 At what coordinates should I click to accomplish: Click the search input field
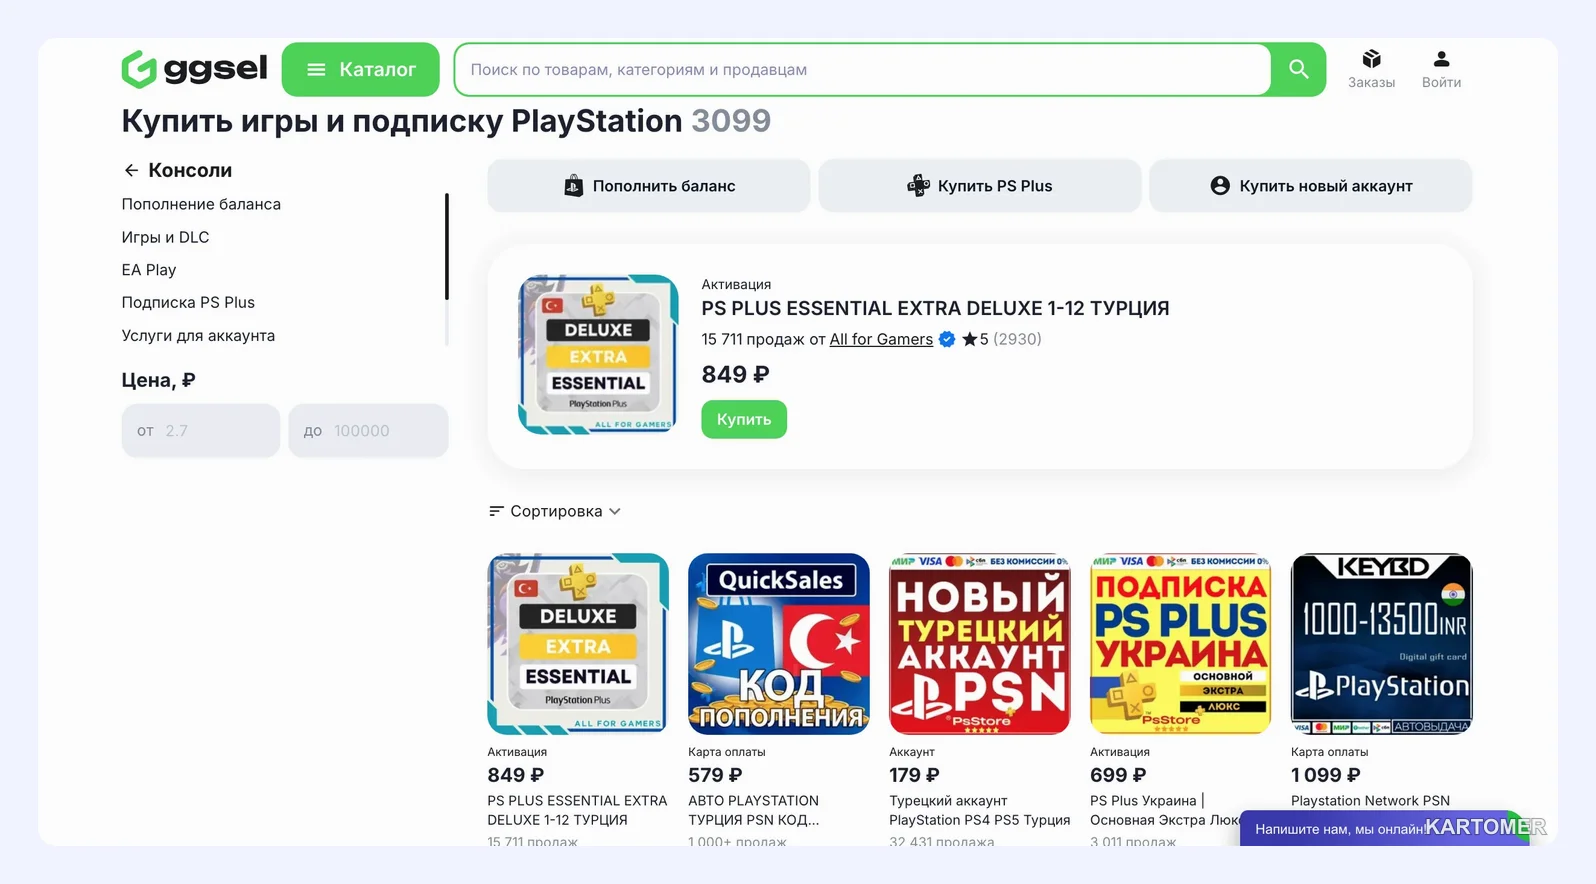(862, 69)
